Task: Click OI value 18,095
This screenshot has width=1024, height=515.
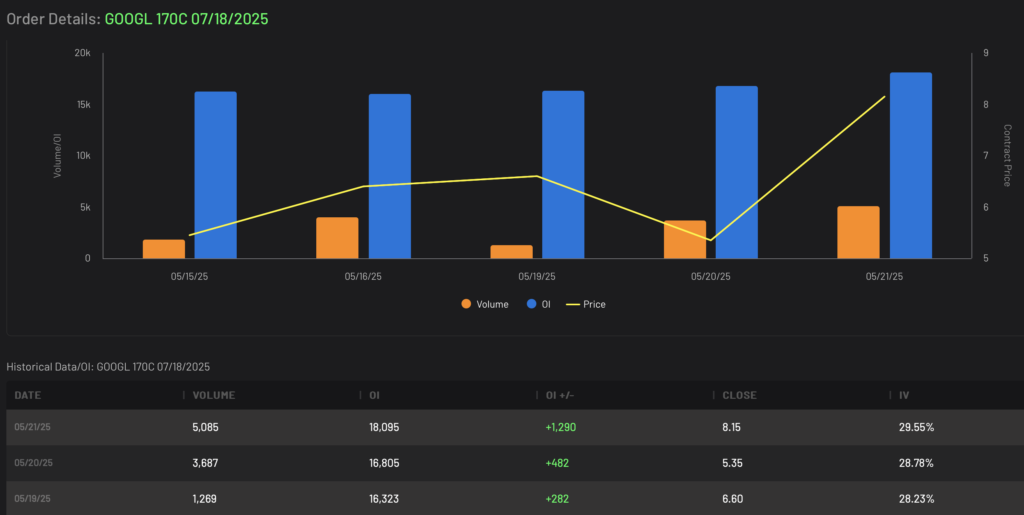Action: click(x=384, y=428)
